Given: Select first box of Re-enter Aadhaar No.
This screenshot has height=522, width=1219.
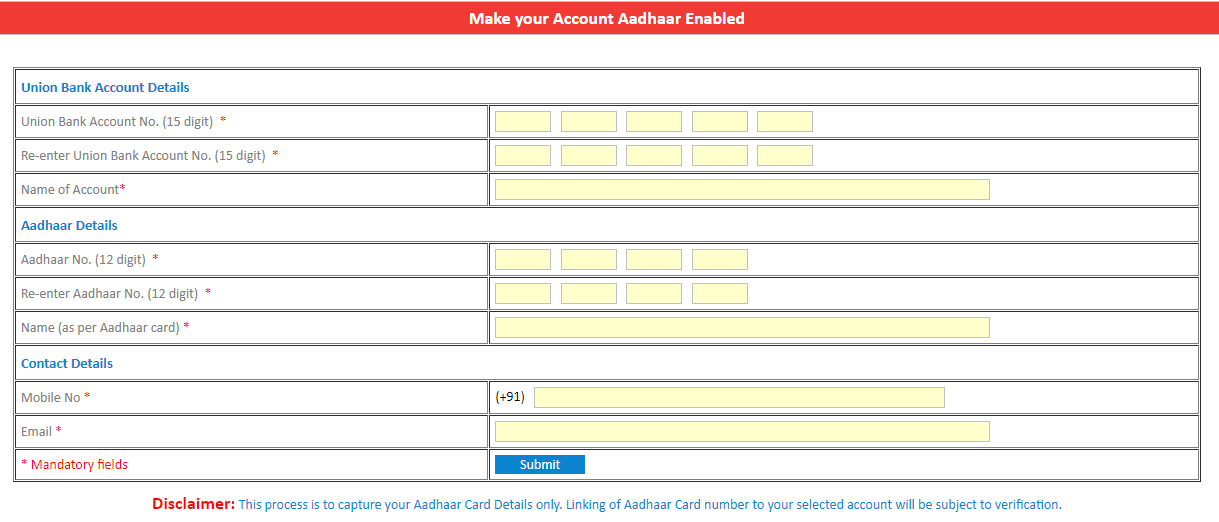Looking at the screenshot, I should point(523,294).
